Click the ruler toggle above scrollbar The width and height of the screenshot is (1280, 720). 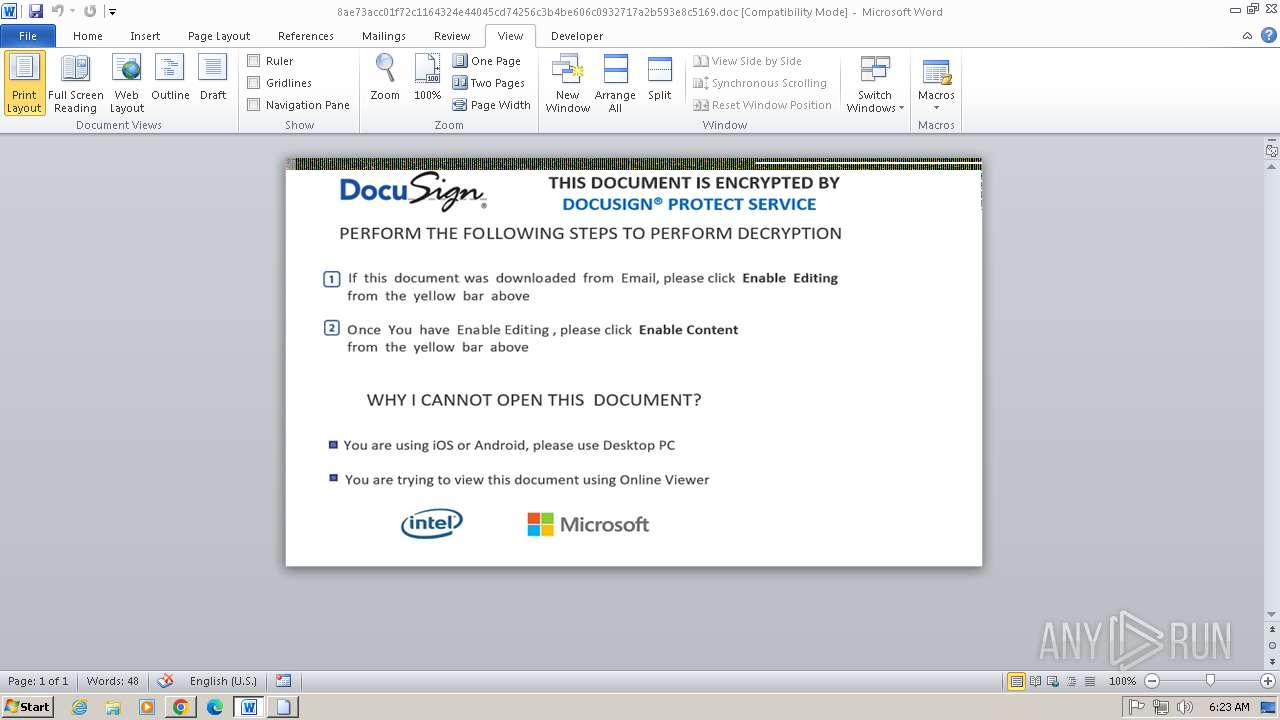[x=1271, y=151]
